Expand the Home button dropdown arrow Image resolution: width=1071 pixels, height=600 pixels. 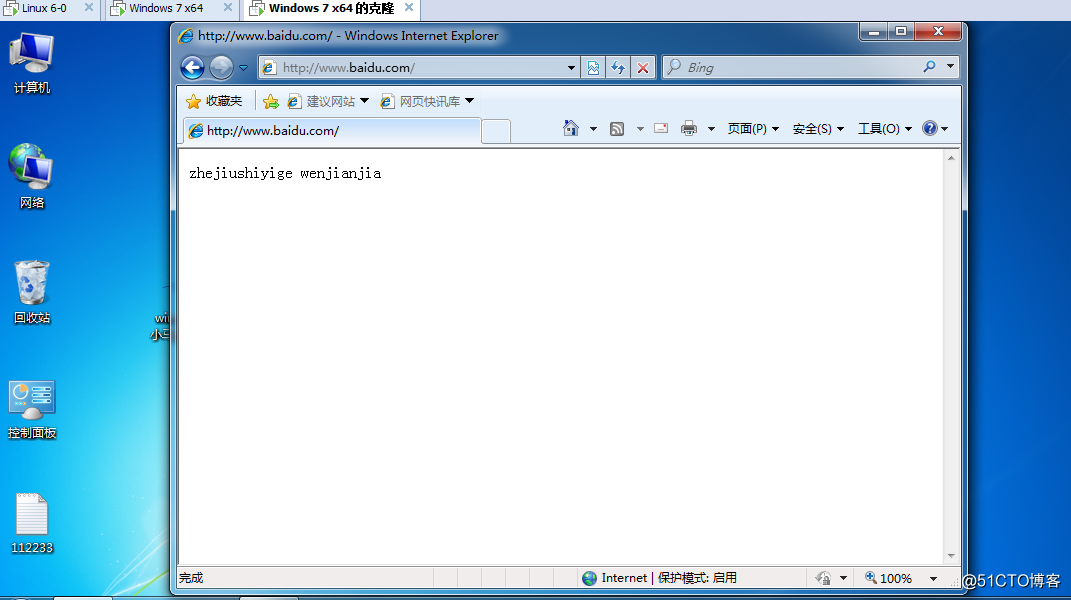click(593, 128)
